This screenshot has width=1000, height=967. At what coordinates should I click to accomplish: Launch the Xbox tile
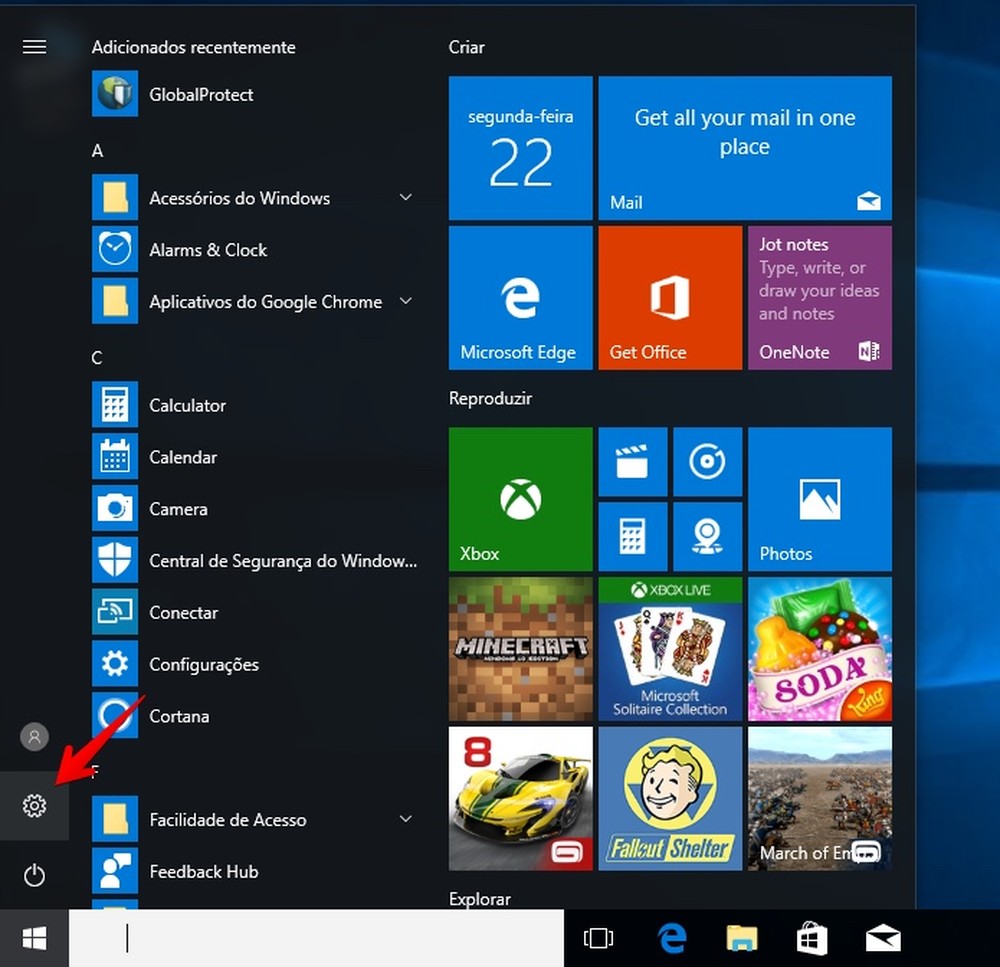pyautogui.click(x=520, y=499)
